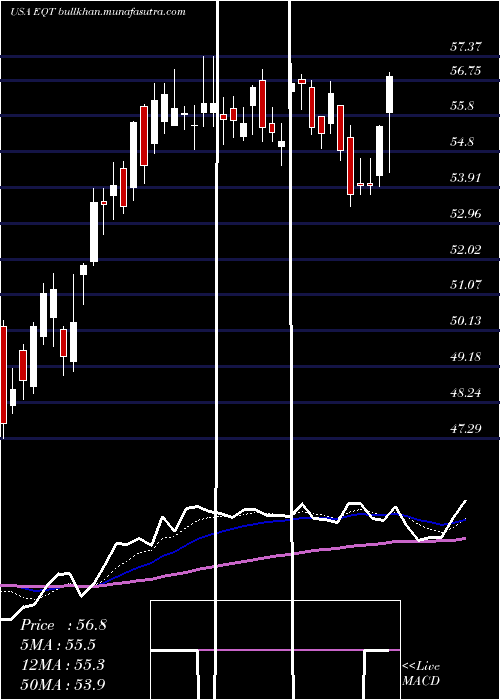500x700 pixels.
Task: Click the 56.75 price level label
Action: (466, 71)
